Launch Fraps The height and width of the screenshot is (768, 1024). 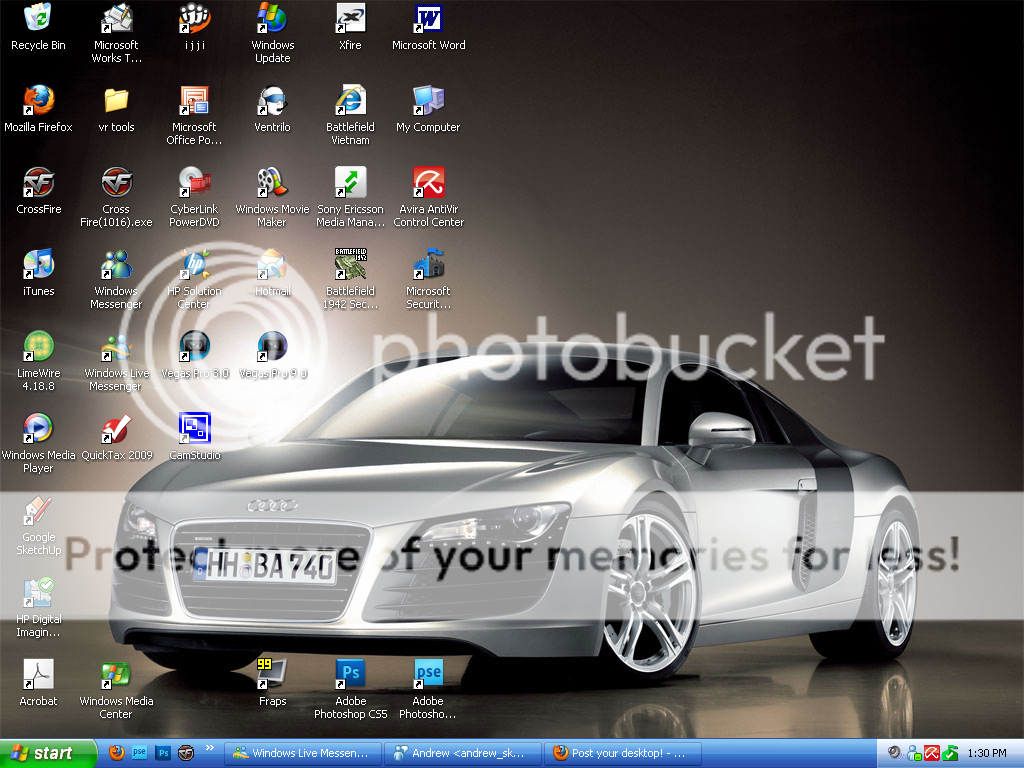(x=271, y=675)
